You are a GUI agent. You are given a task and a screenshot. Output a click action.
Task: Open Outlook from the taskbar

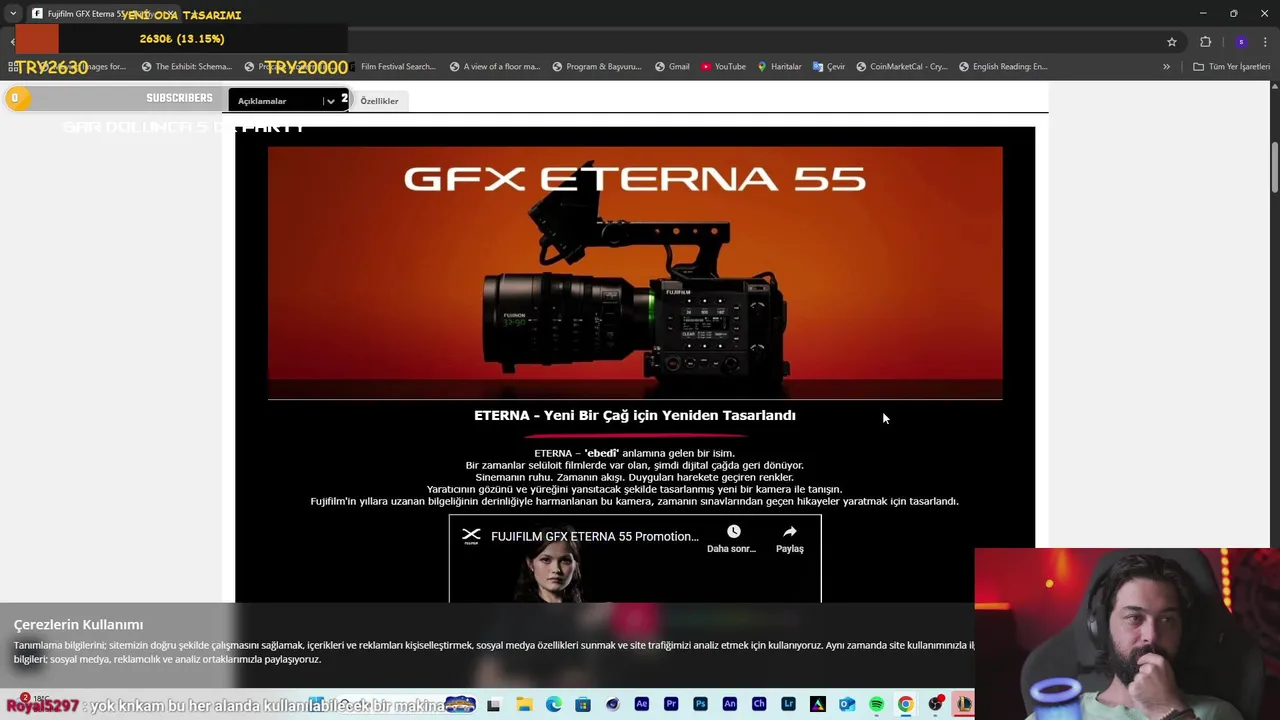847,705
